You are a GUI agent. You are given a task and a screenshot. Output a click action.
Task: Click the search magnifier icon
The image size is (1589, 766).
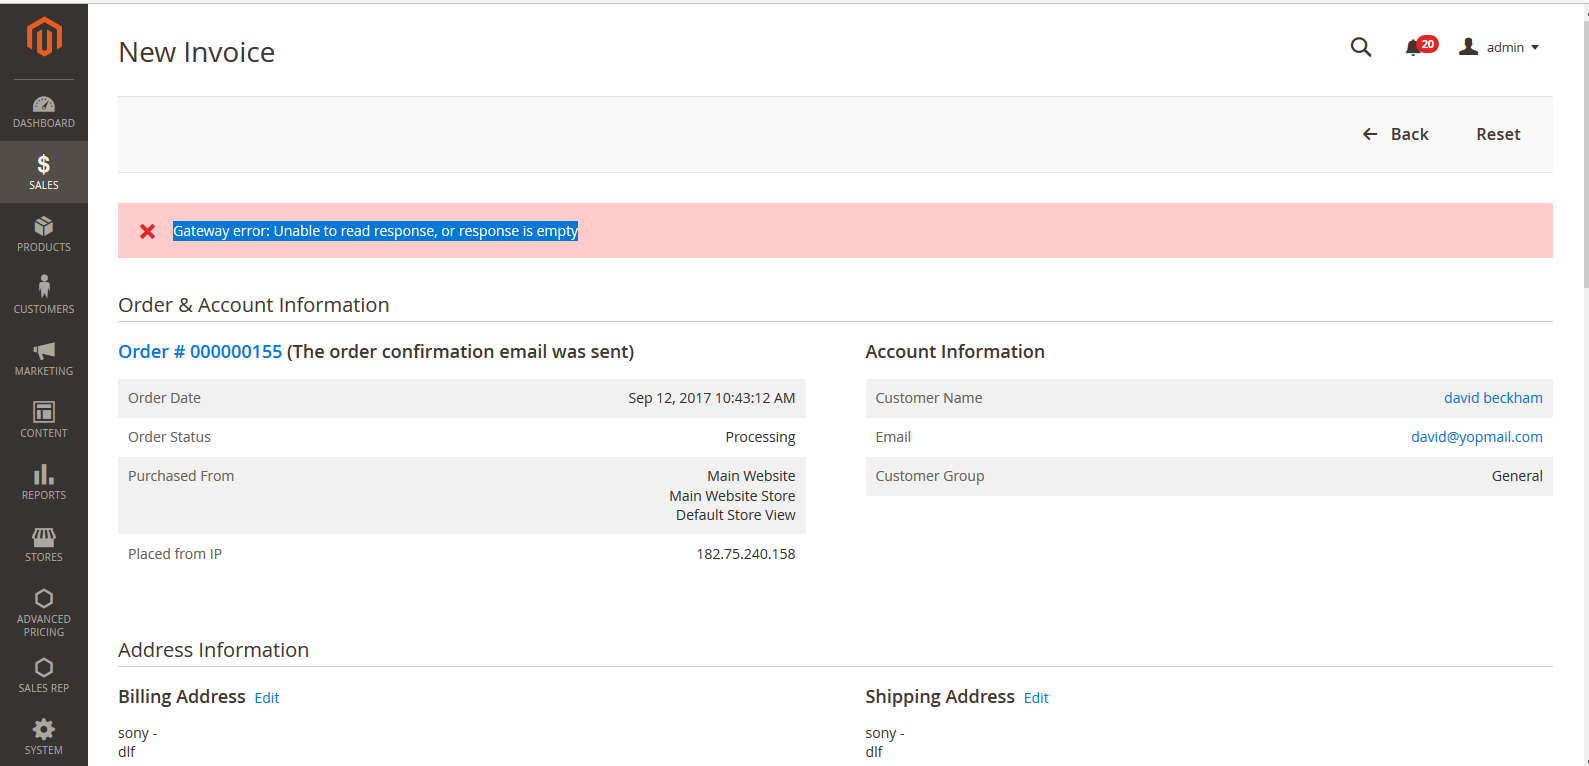coord(1361,47)
